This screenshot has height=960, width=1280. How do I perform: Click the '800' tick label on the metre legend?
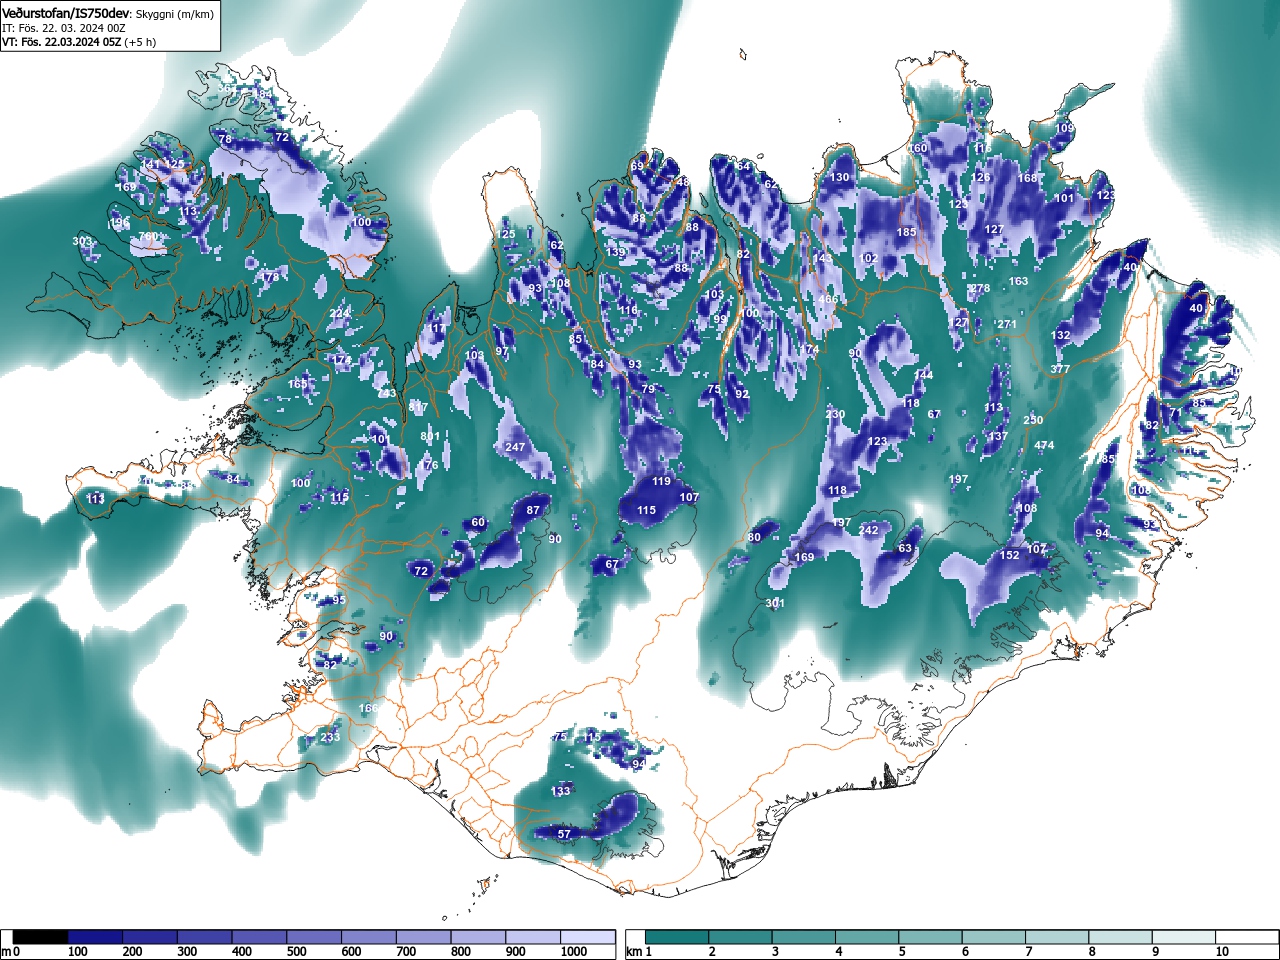click(461, 952)
